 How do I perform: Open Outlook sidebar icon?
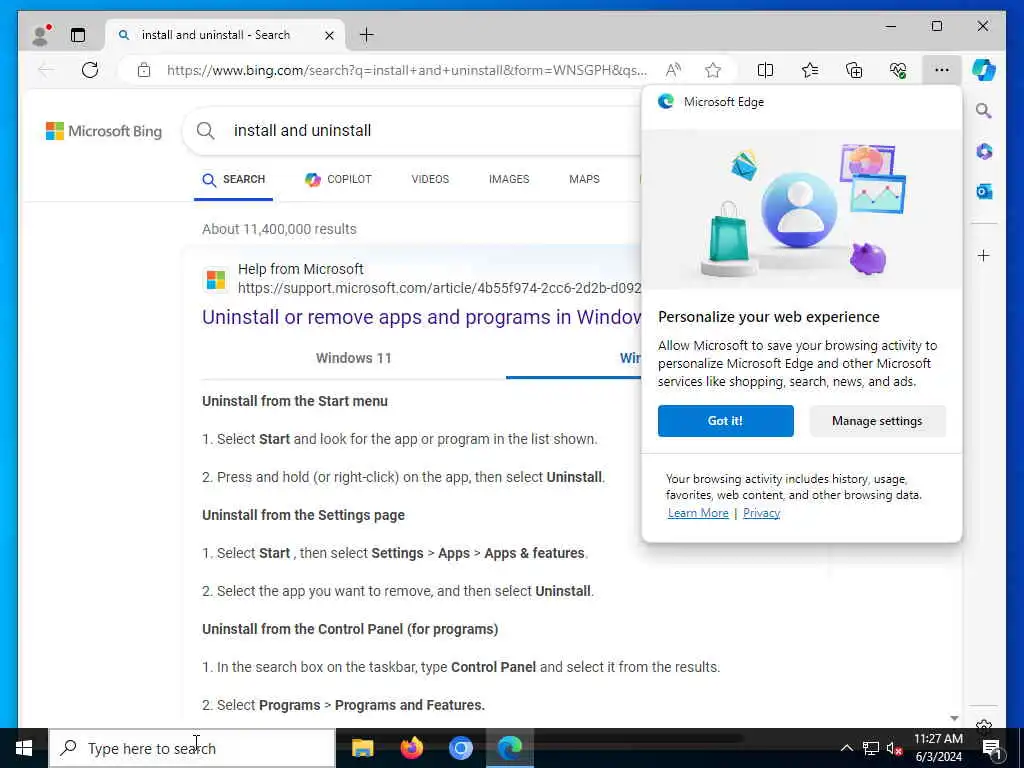[984, 191]
